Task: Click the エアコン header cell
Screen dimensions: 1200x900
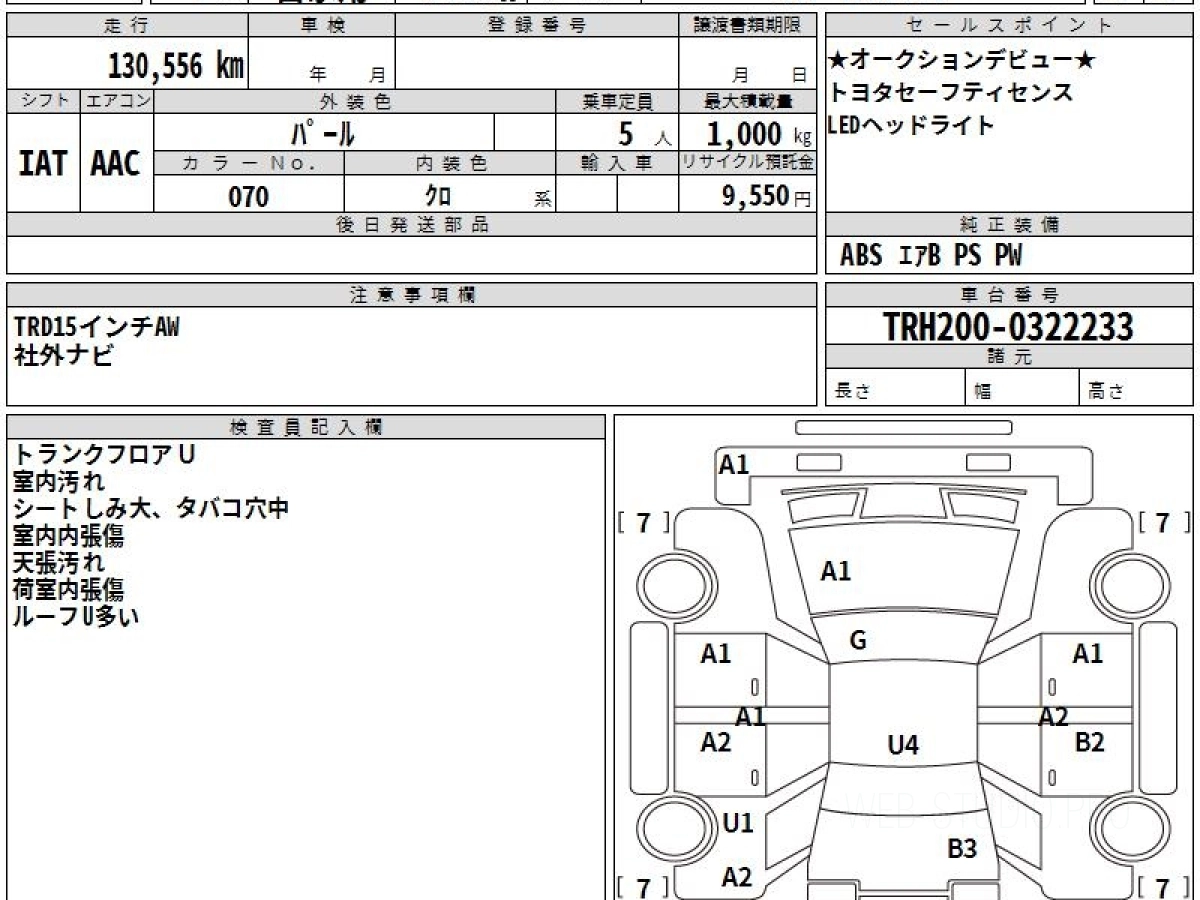Action: pyautogui.click(x=117, y=101)
